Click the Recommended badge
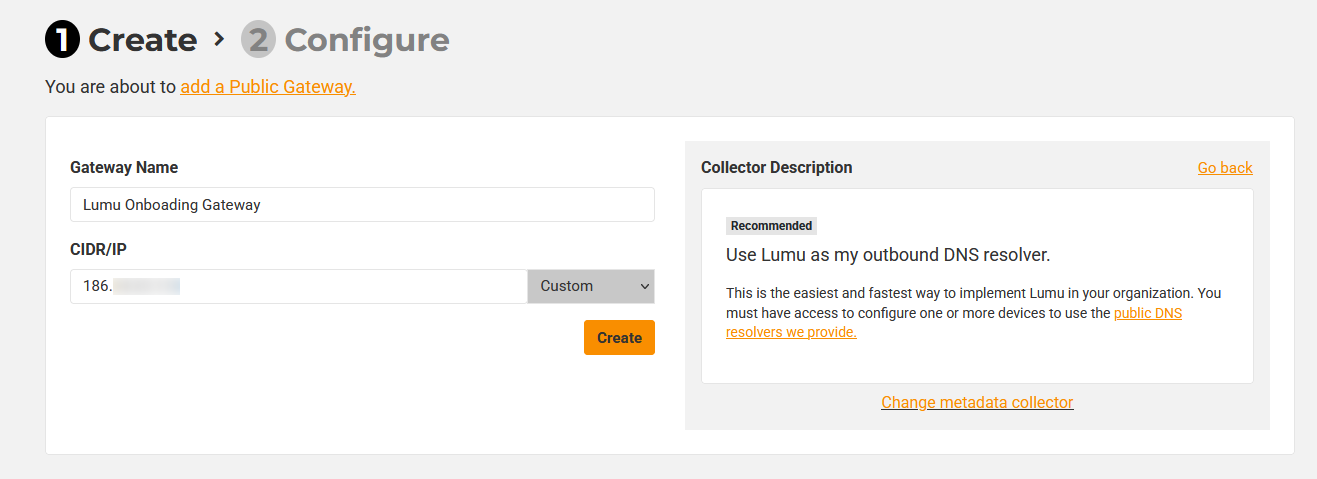Image resolution: width=1317 pixels, height=479 pixels. pos(771,226)
